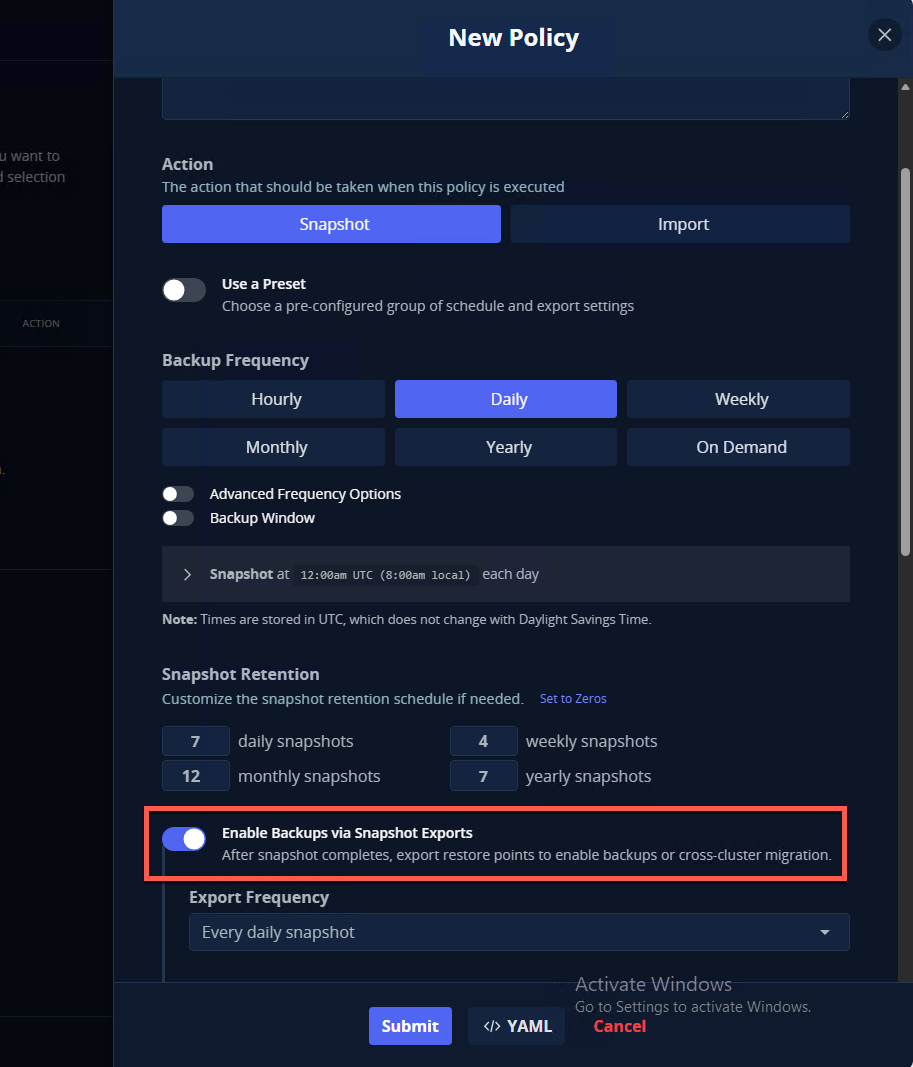Submit the new policy
913x1067 pixels.
[410, 1026]
